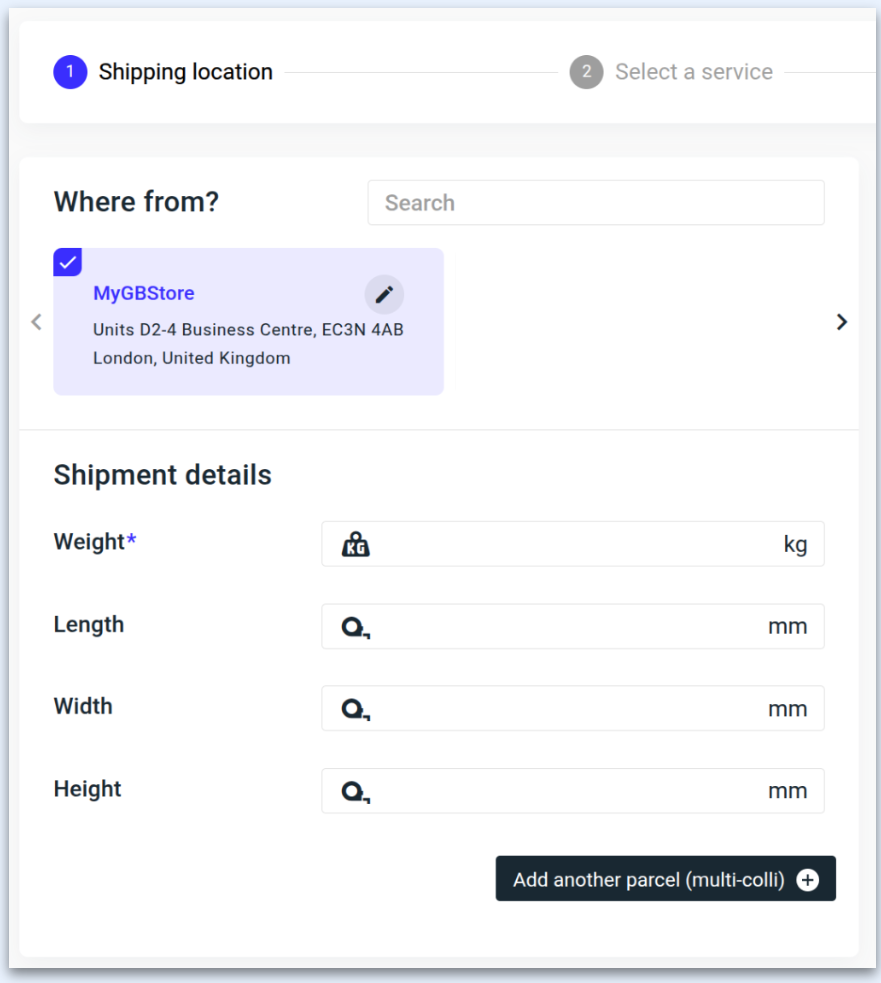Click the step 2 circle icon
The height and width of the screenshot is (983, 881).
[x=586, y=72]
